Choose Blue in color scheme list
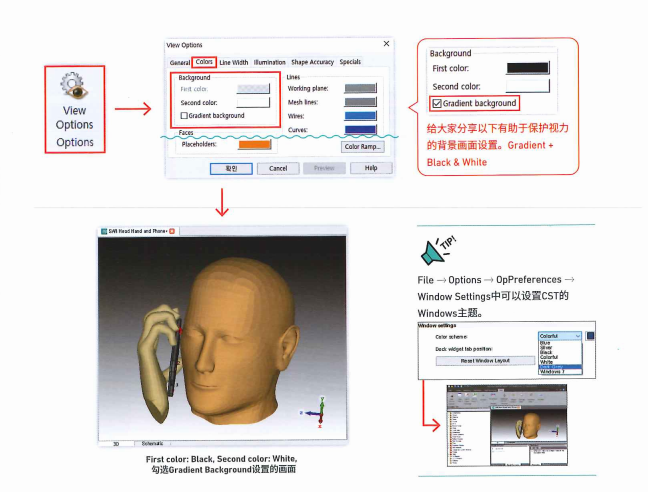This screenshot has height=492, width=648. pyautogui.click(x=545, y=343)
